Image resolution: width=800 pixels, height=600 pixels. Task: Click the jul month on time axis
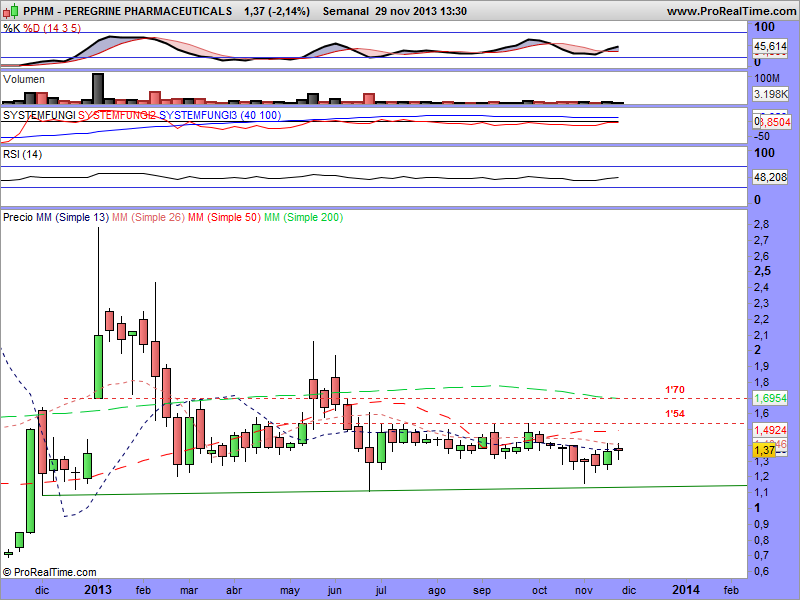381,591
